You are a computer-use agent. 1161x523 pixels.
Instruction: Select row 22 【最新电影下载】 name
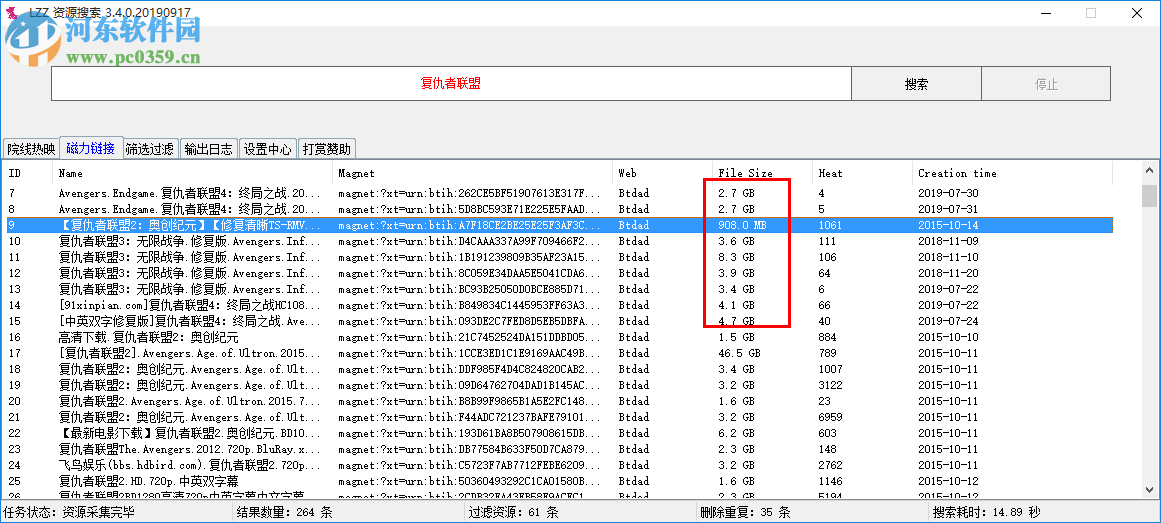click(x=190, y=433)
